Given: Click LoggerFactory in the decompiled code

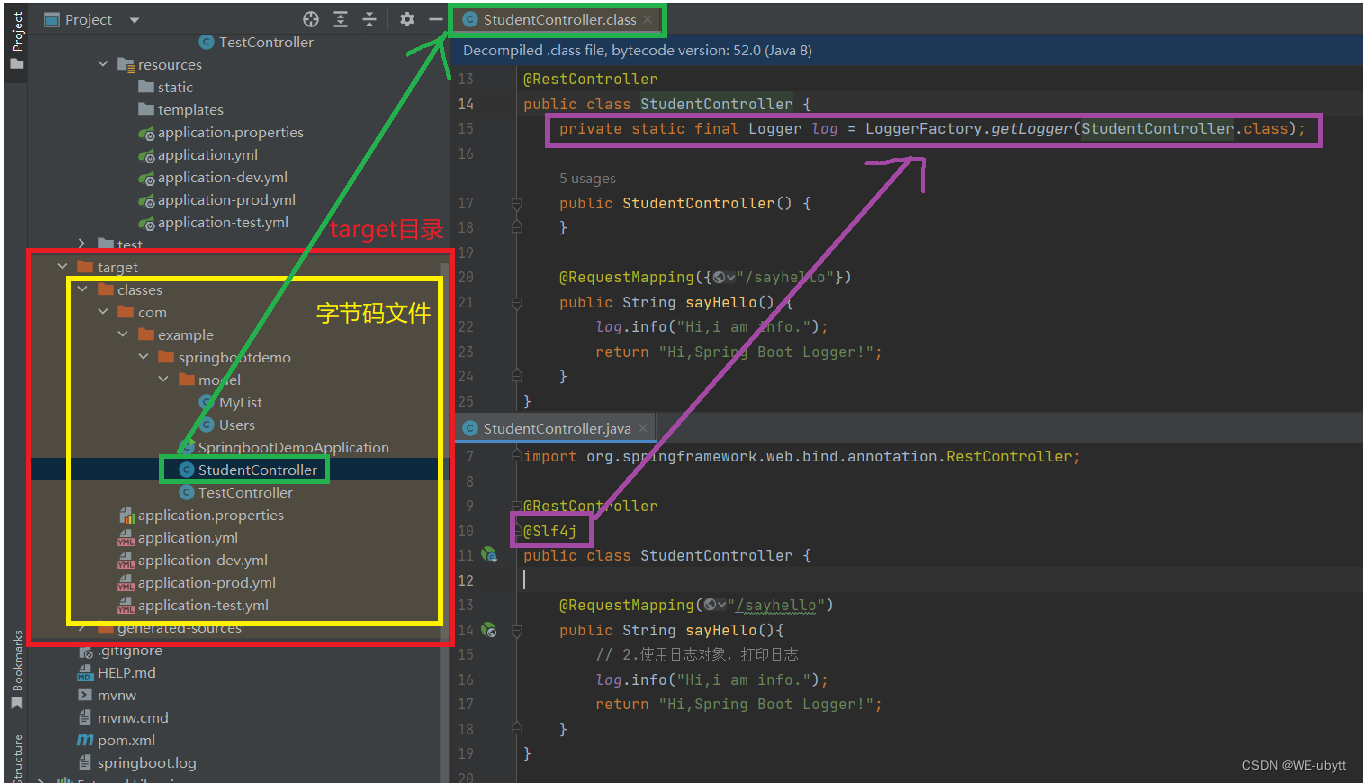Looking at the screenshot, I should point(923,129).
